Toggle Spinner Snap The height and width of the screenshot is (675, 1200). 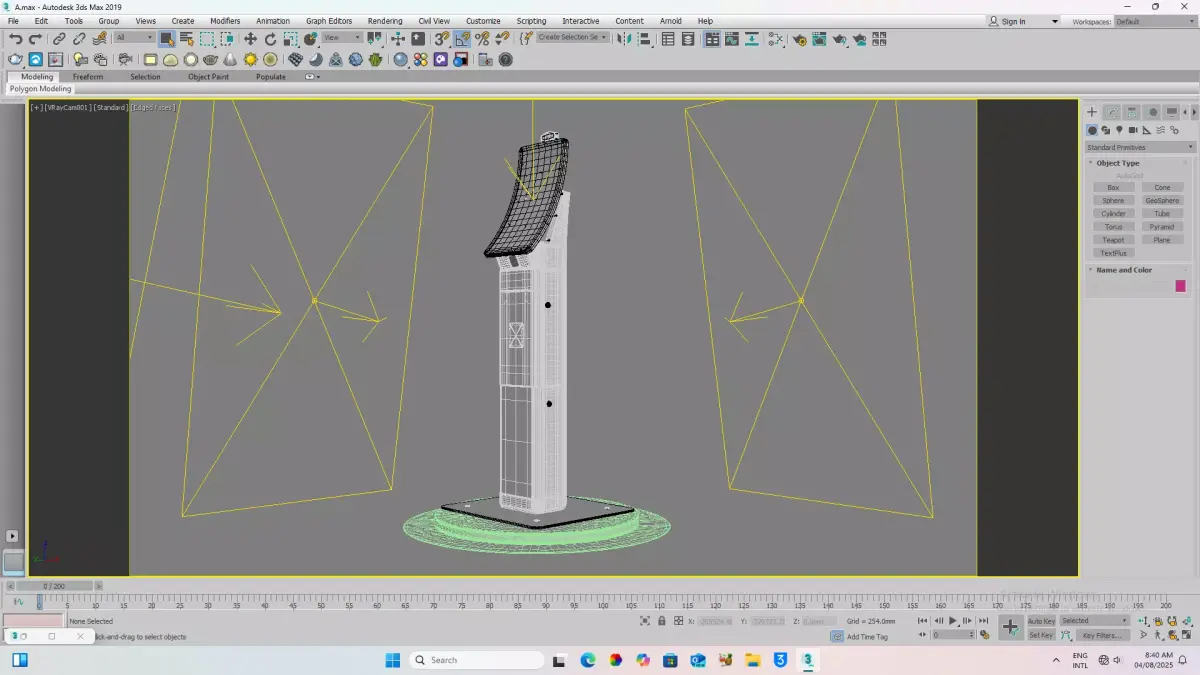pos(502,39)
